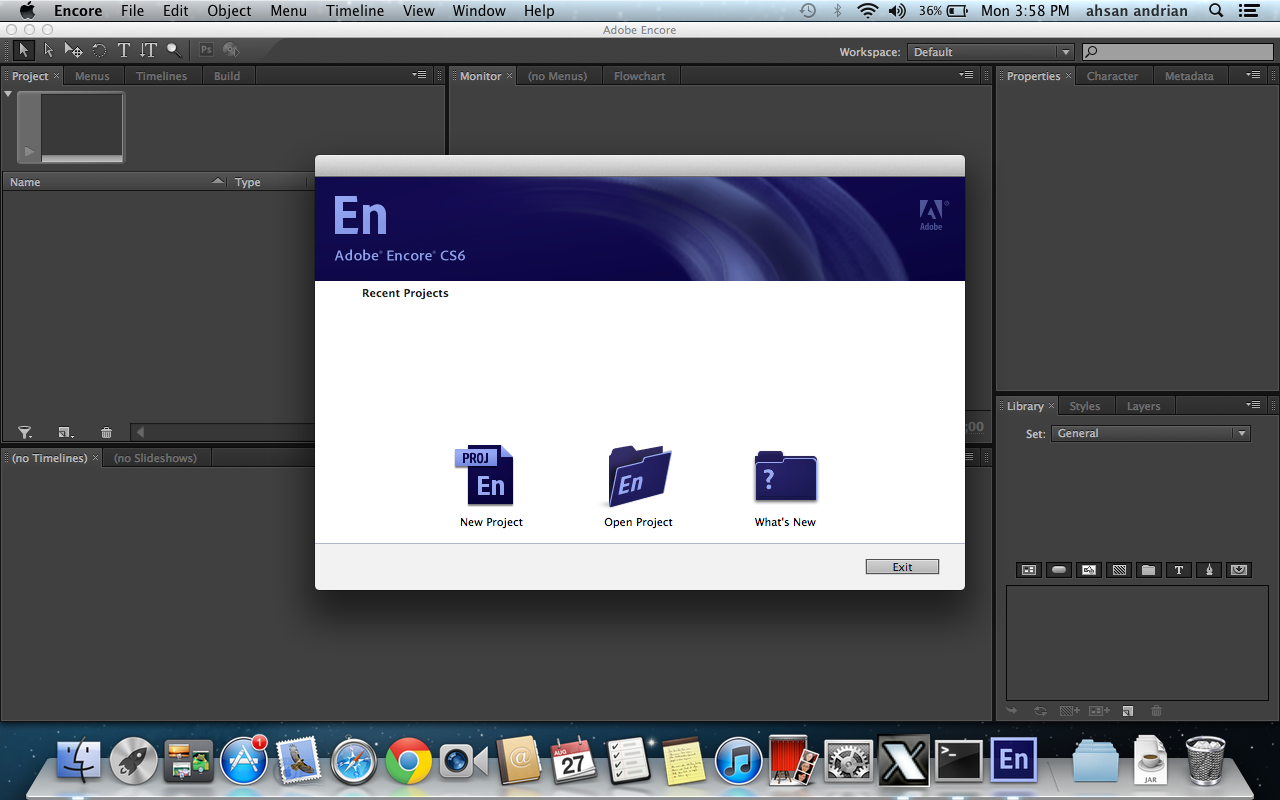Select the Move tool
The height and width of the screenshot is (800, 1280).
74,50
